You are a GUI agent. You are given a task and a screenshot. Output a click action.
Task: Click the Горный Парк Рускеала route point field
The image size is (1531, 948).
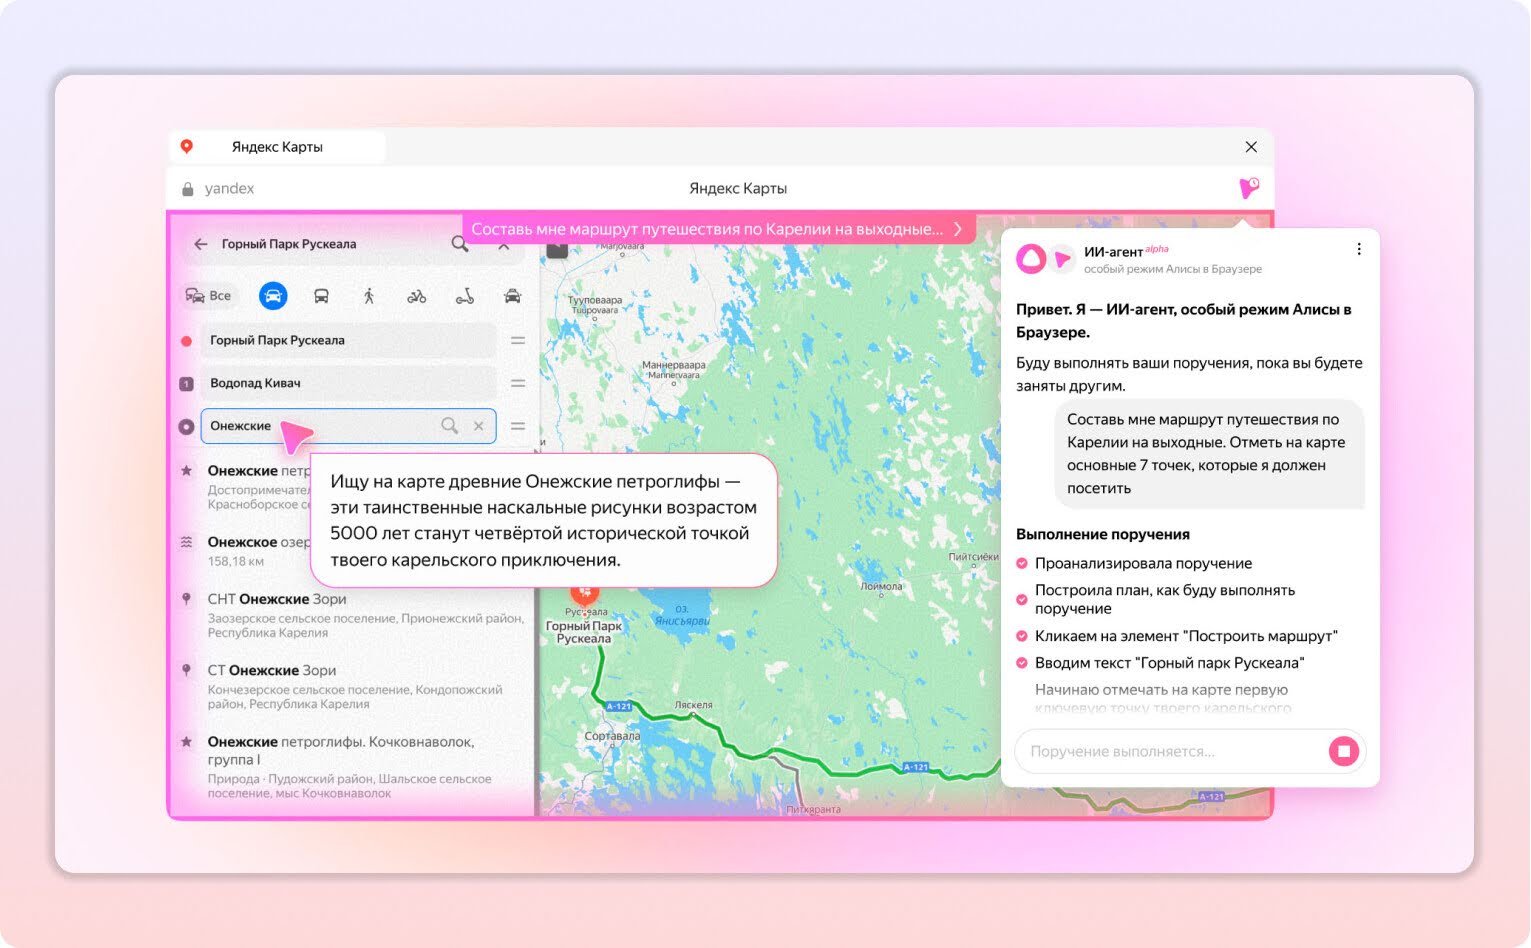[348, 341]
